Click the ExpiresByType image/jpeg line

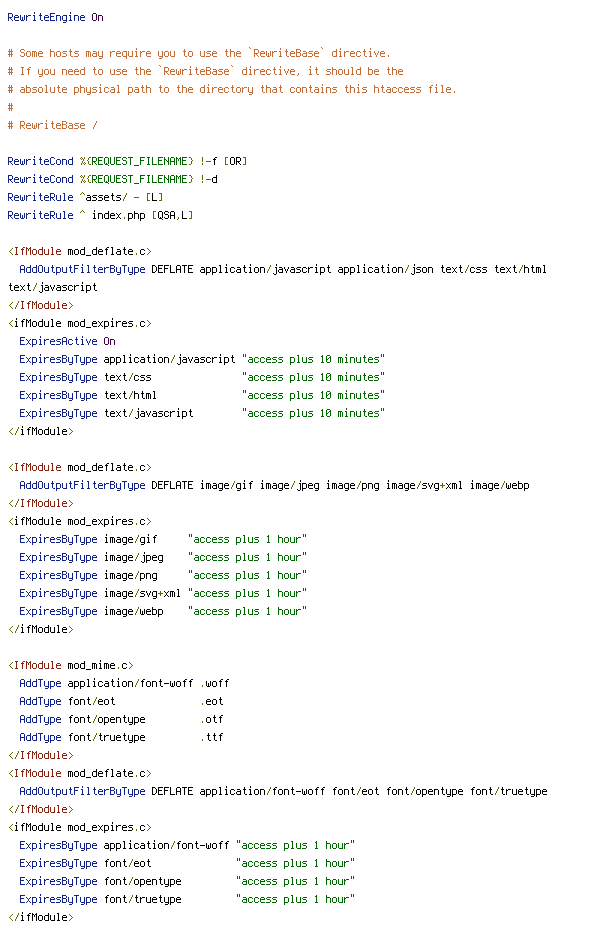pos(163,558)
